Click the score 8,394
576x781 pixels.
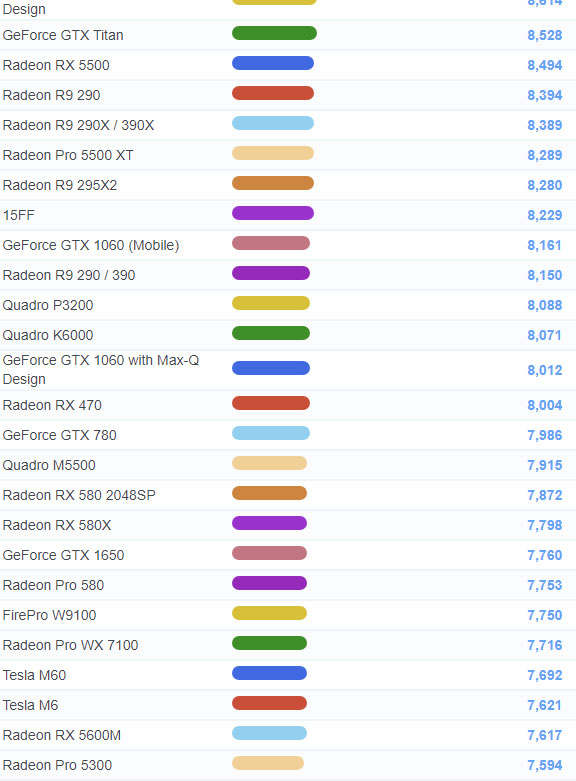(545, 95)
